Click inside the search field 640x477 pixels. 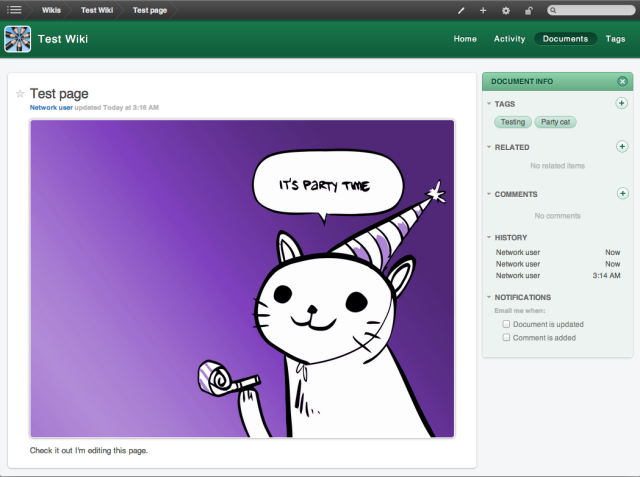(591, 10)
